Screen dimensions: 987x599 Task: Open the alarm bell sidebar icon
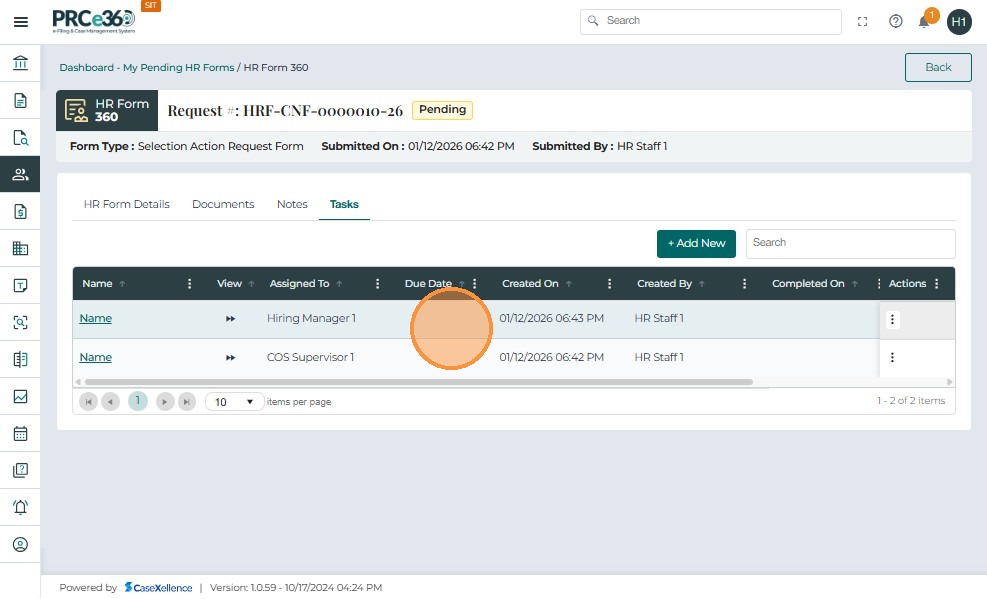coord(20,507)
